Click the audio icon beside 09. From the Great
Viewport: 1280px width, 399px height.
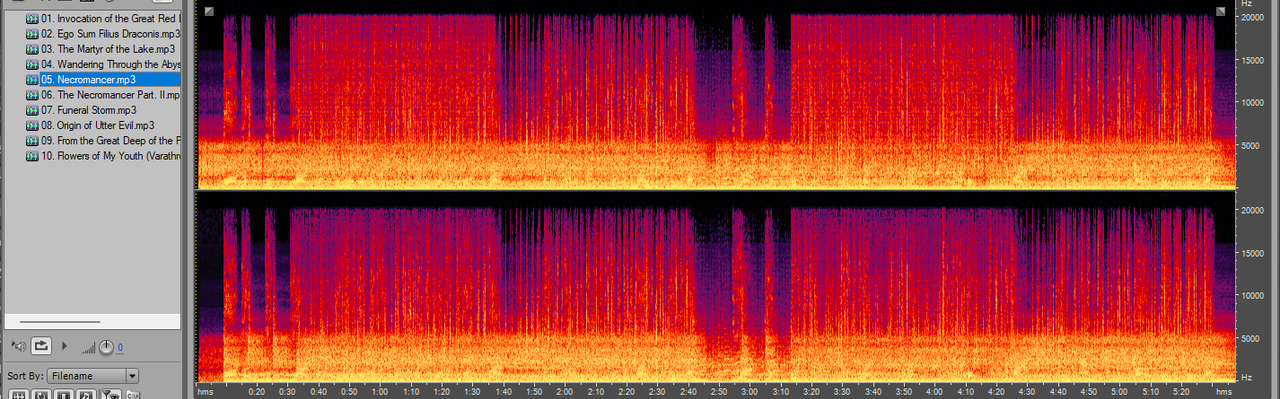(x=32, y=141)
